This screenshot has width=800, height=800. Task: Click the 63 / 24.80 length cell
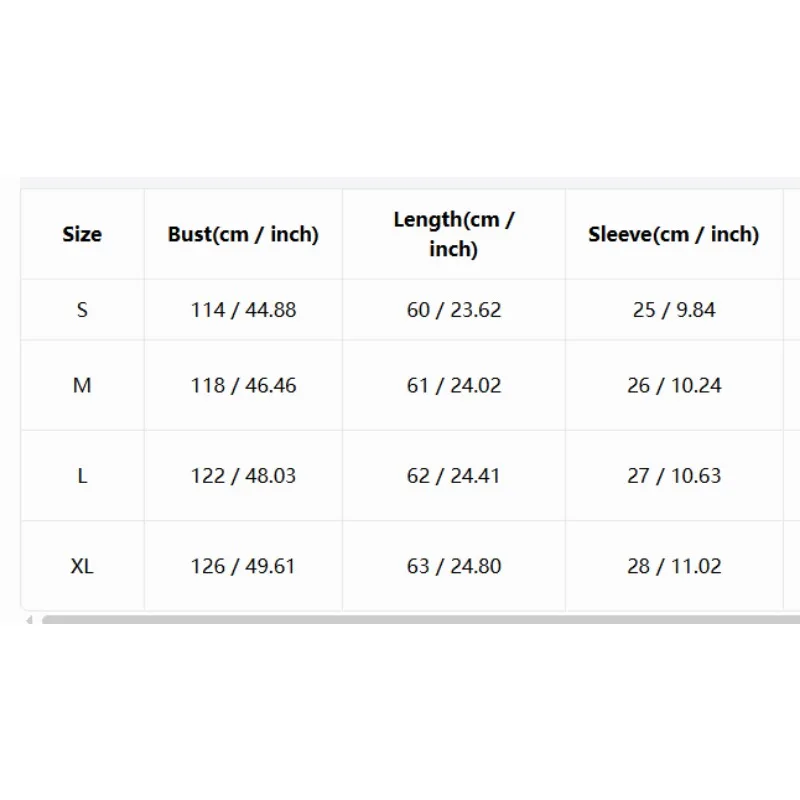click(454, 566)
